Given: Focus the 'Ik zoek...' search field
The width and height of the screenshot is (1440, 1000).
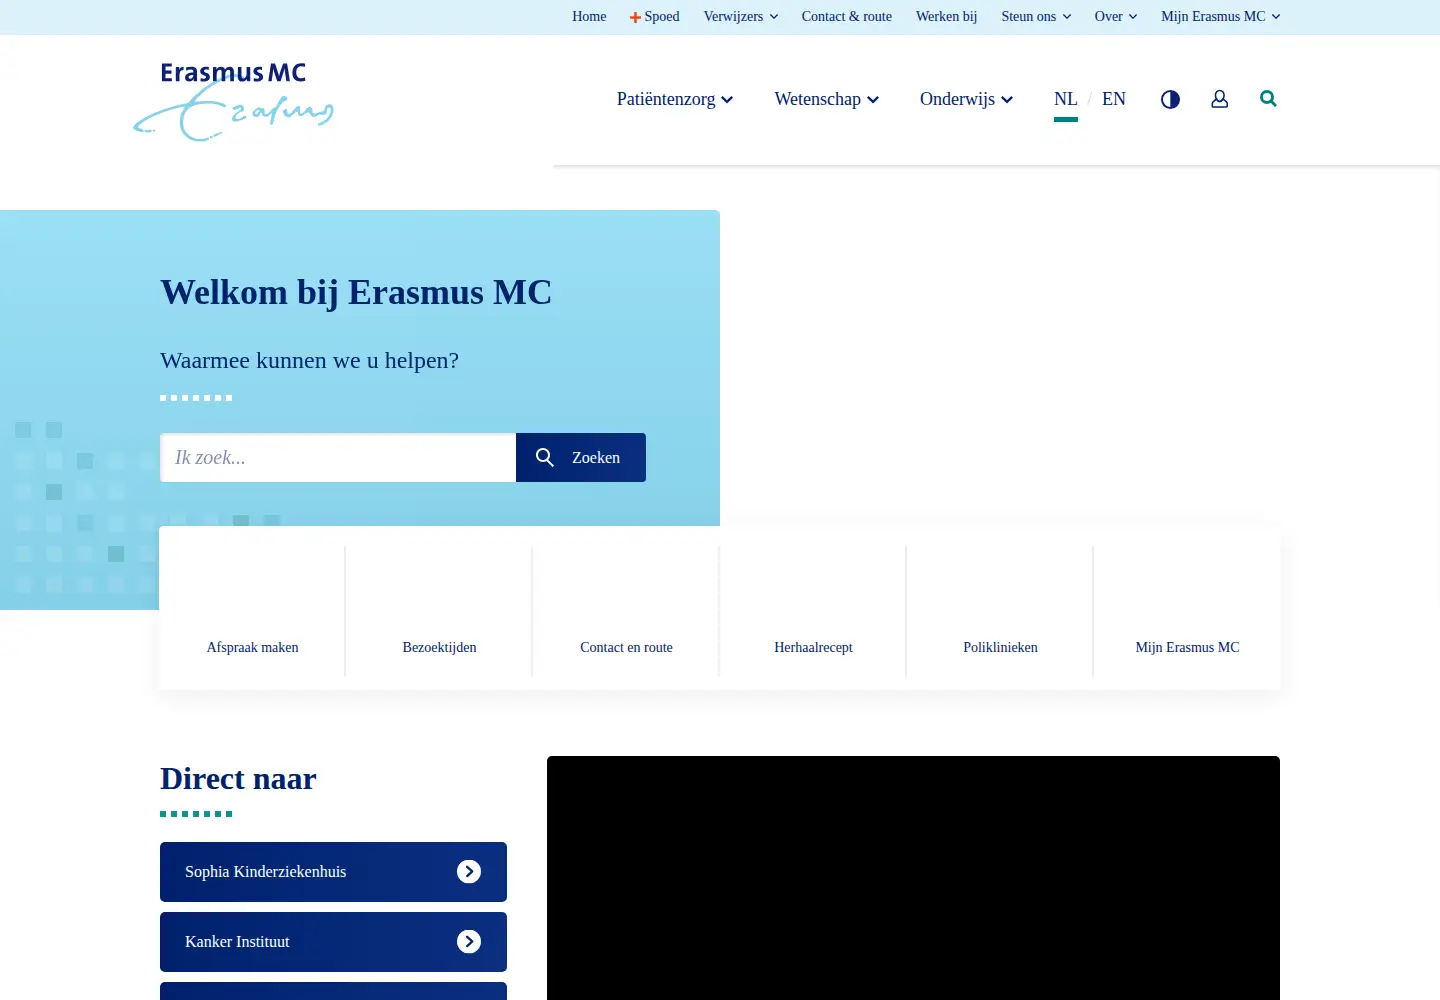Looking at the screenshot, I should 338,457.
